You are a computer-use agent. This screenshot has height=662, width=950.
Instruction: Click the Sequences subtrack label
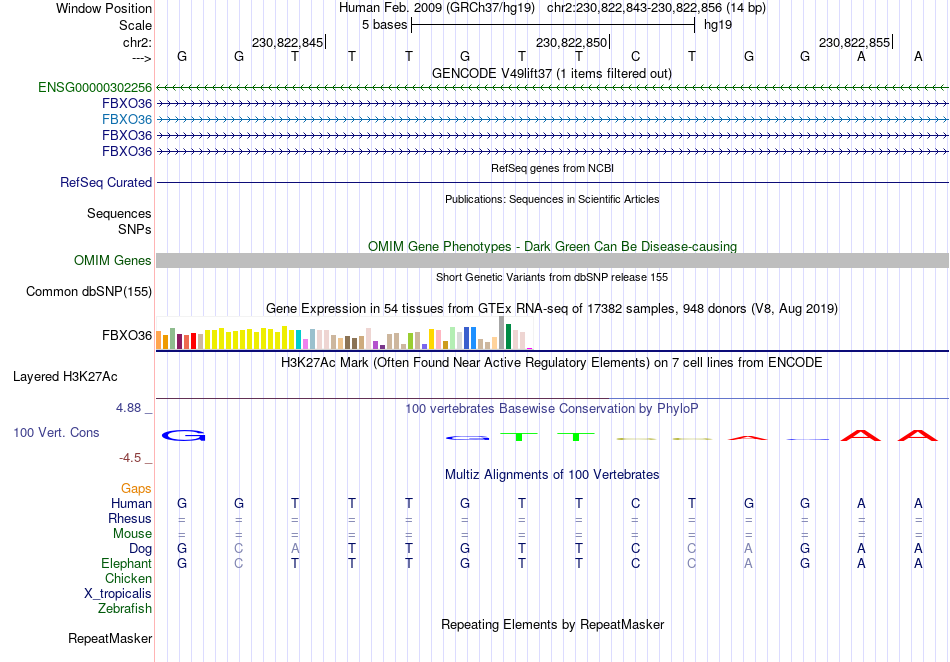click(119, 213)
